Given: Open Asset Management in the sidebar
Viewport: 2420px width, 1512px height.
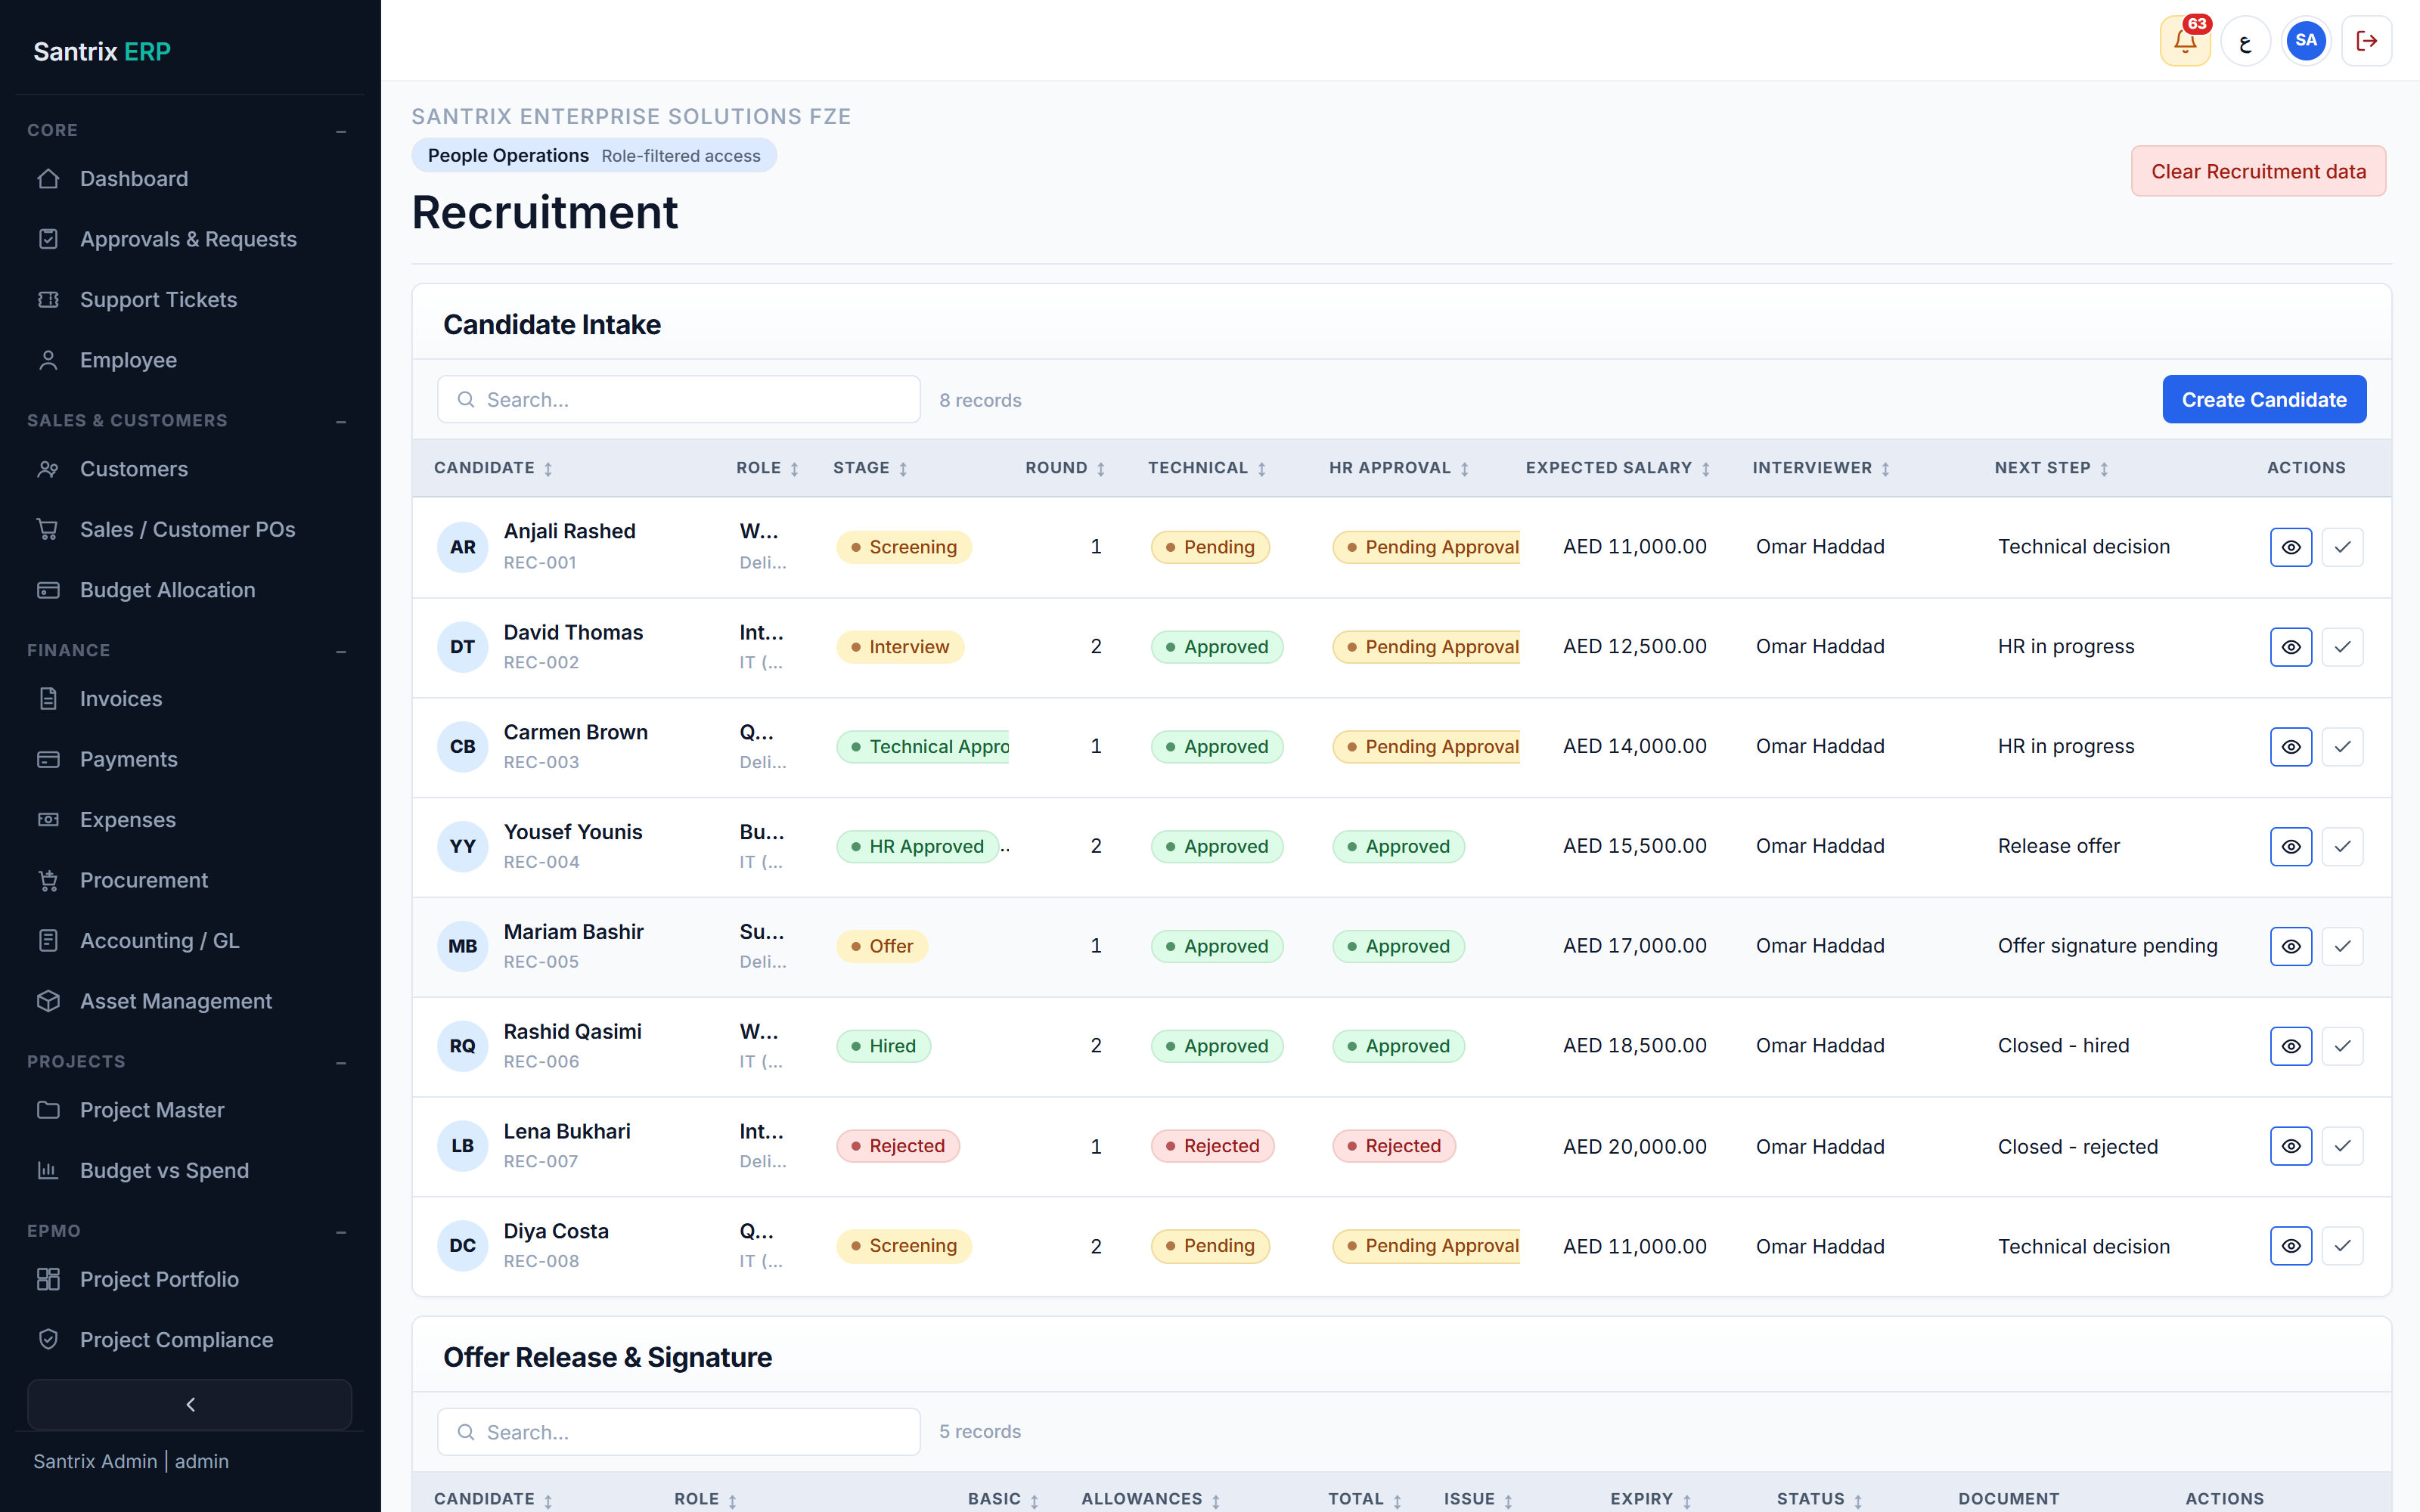Looking at the screenshot, I should tap(190, 1001).
